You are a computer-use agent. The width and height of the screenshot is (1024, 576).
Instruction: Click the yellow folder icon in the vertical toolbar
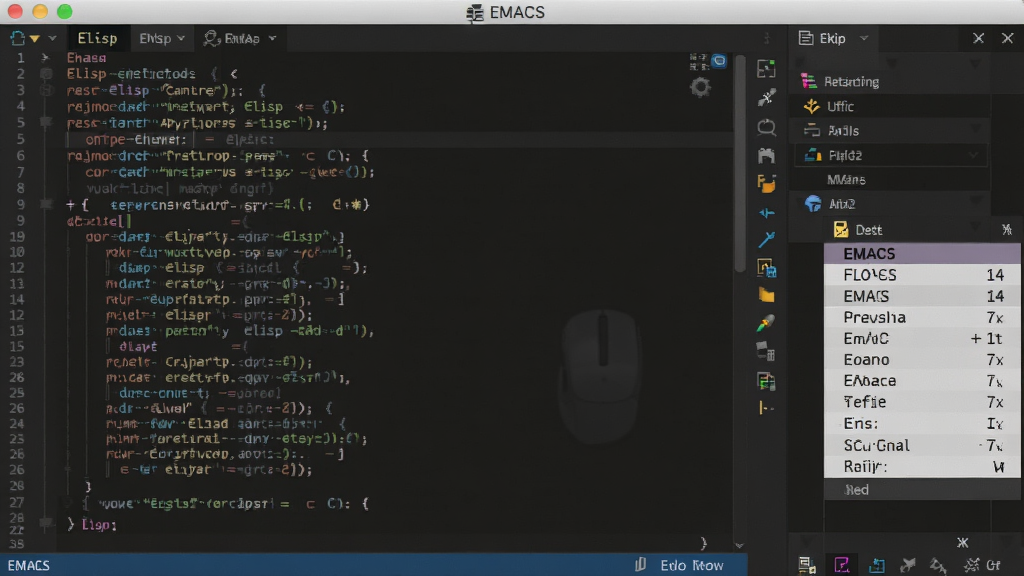pyautogui.click(x=767, y=296)
